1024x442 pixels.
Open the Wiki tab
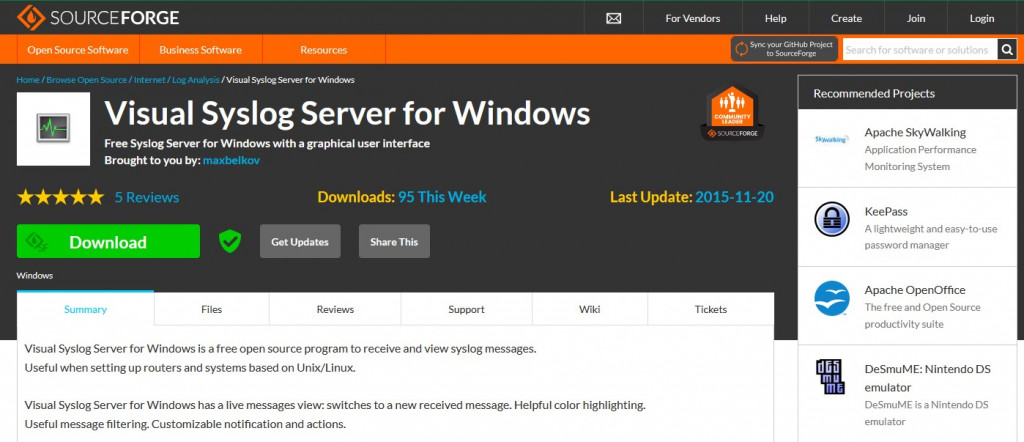(x=590, y=309)
